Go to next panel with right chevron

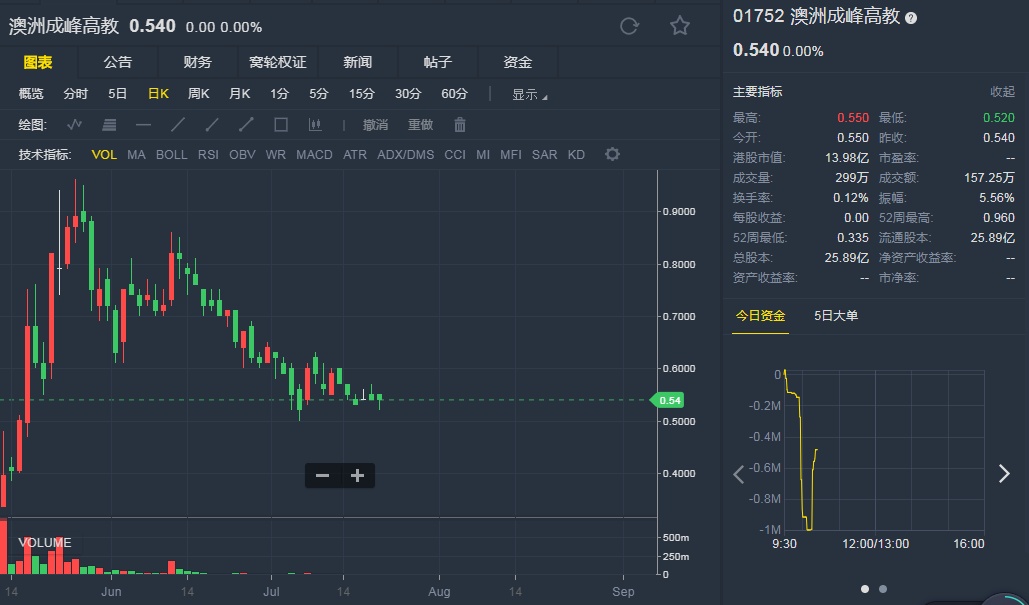coord(1004,474)
